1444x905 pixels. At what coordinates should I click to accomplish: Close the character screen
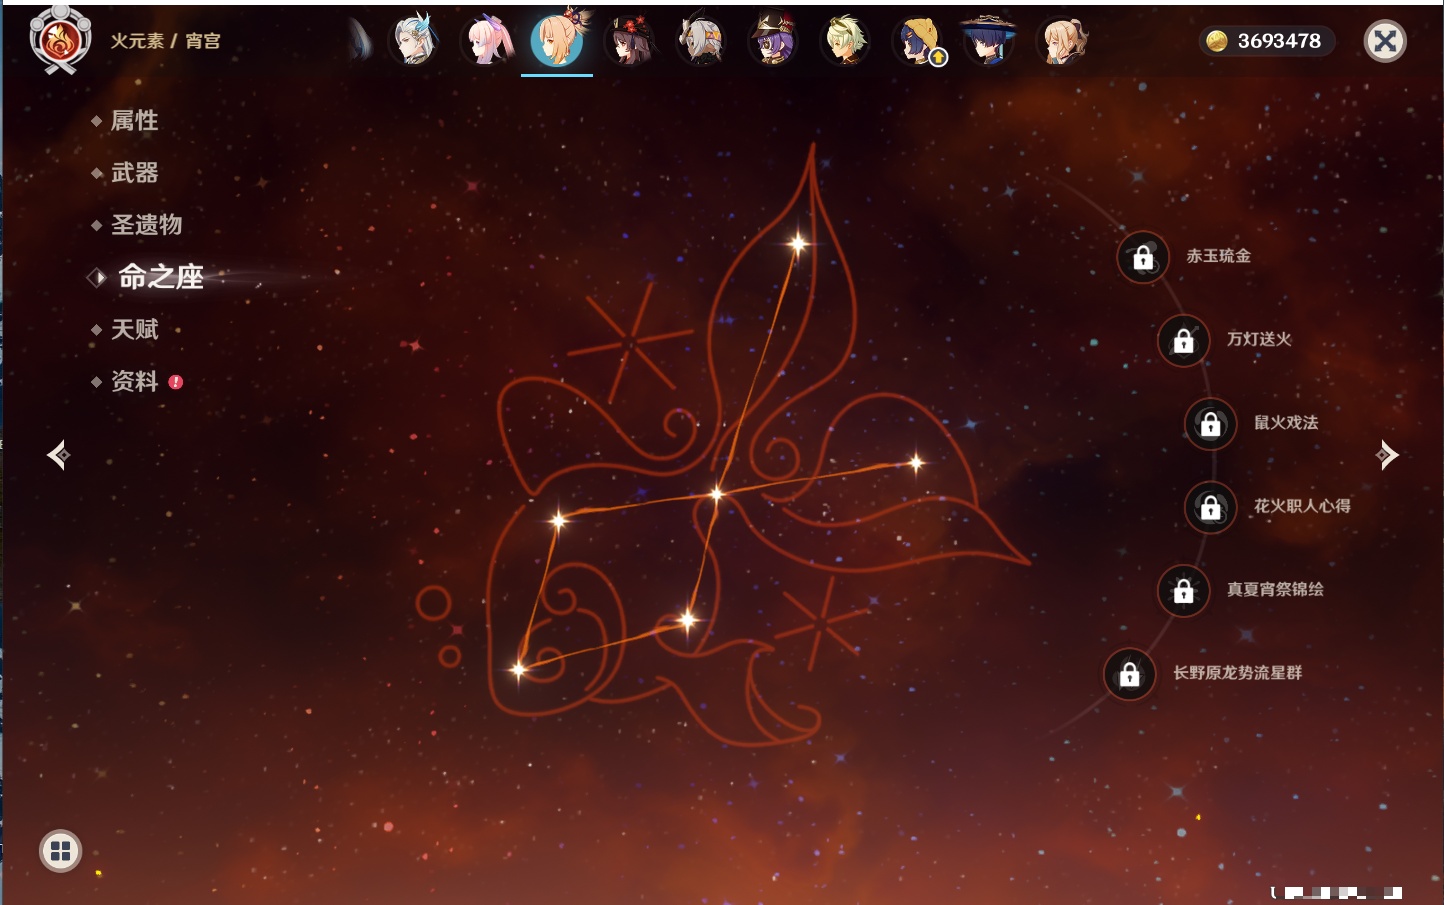1385,41
